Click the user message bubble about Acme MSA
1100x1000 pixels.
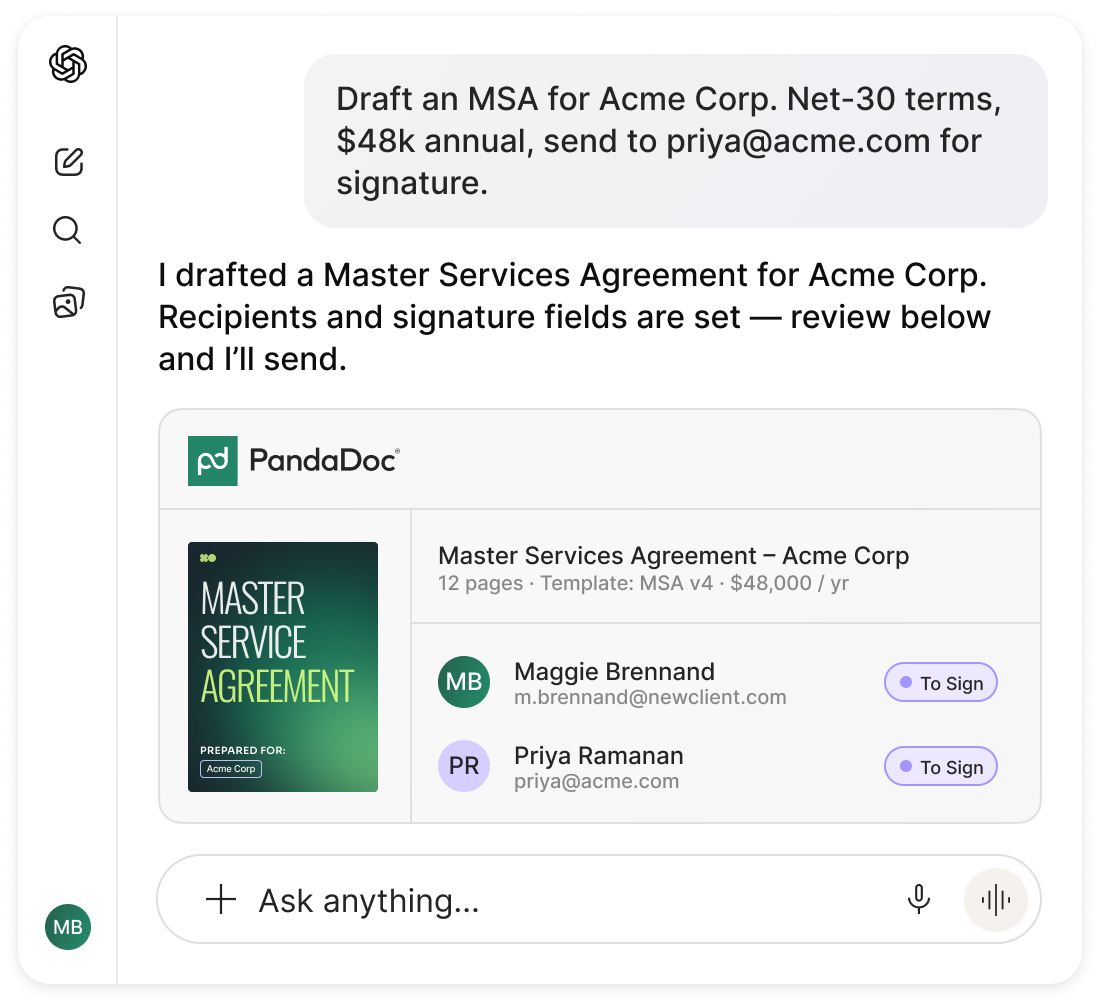[676, 141]
